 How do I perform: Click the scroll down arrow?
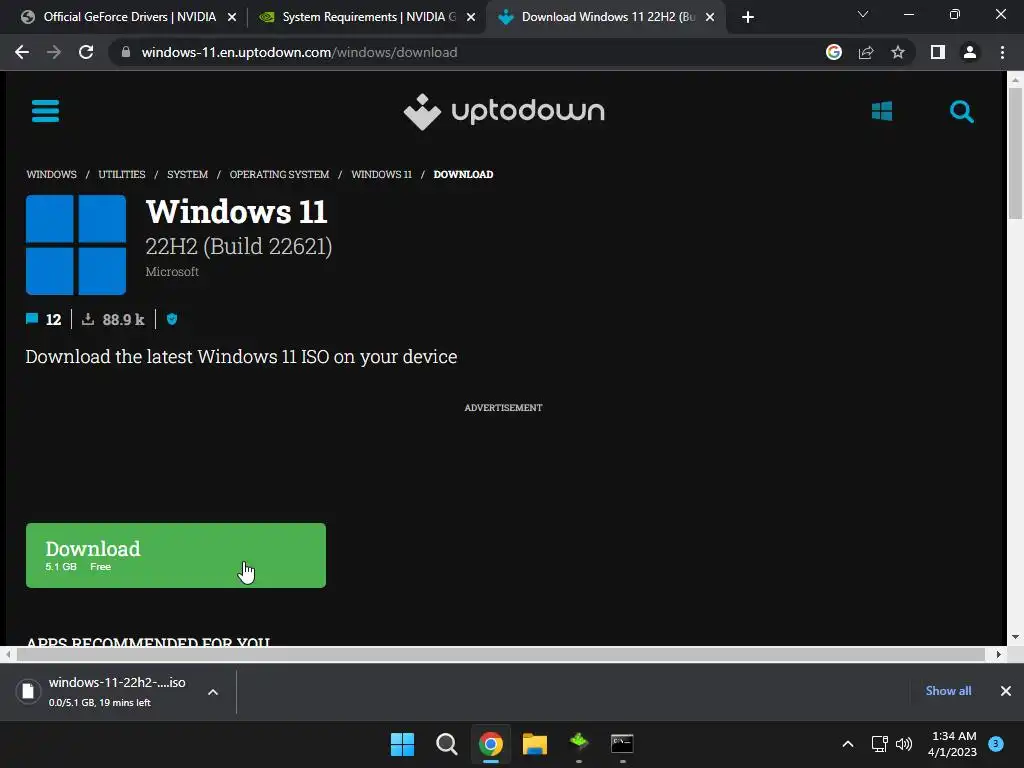(x=1015, y=637)
